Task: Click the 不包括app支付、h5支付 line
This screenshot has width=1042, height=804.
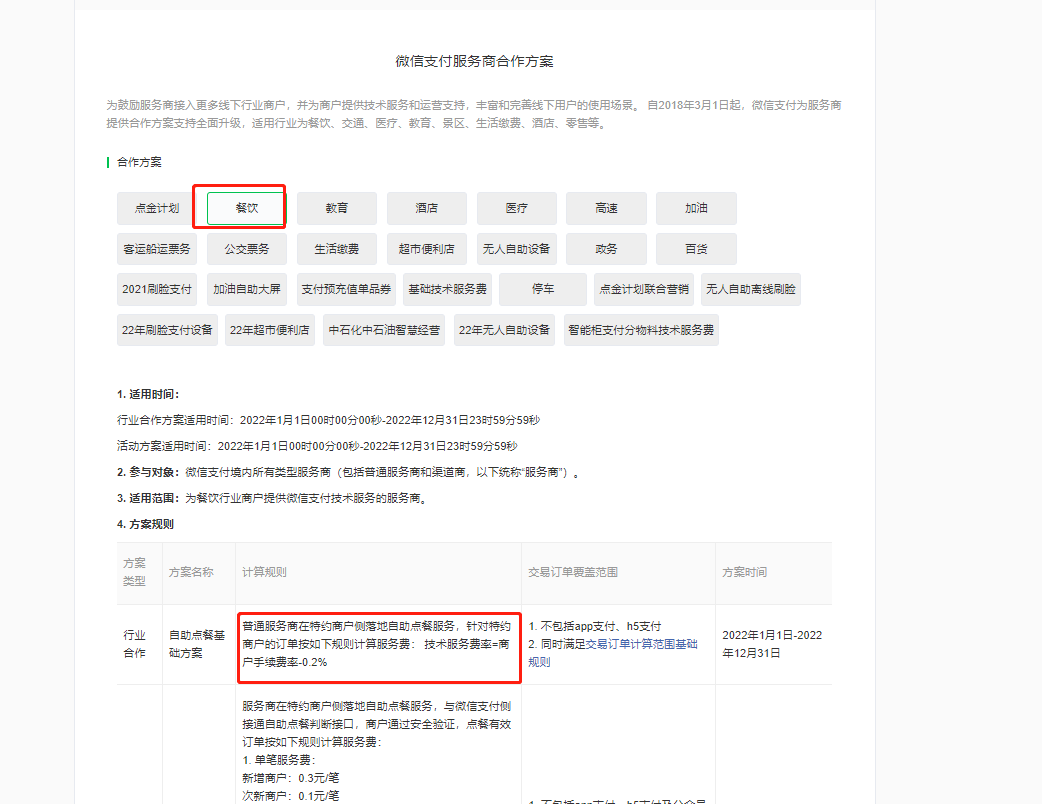Action: pos(595,626)
